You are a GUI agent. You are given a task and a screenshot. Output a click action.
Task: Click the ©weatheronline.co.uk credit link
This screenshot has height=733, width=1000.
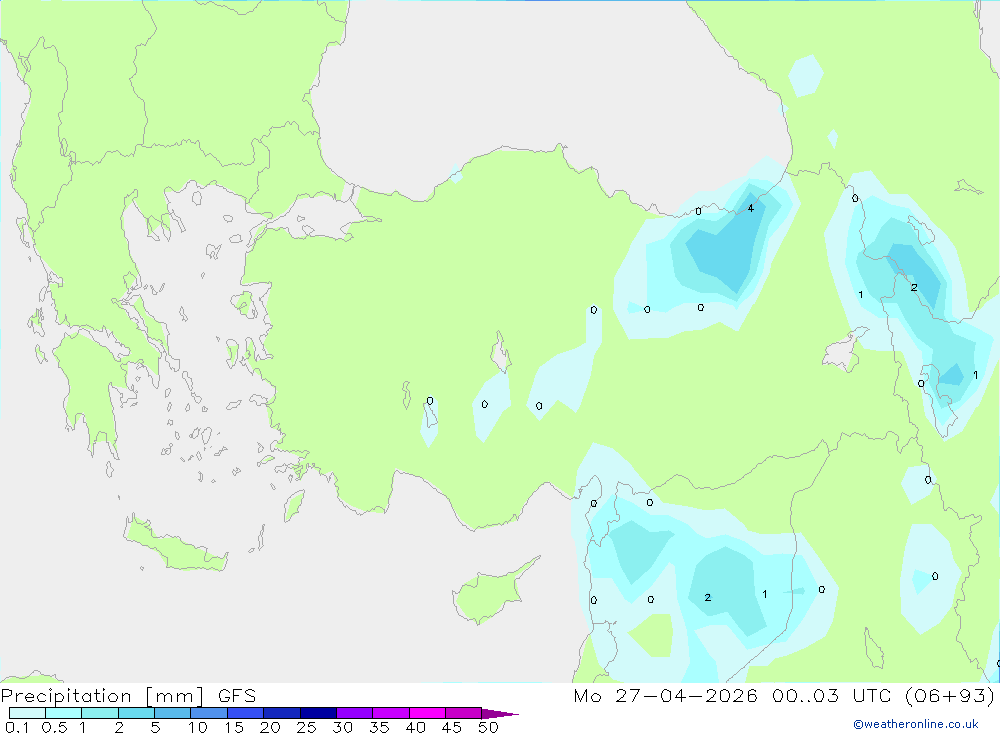click(x=916, y=724)
